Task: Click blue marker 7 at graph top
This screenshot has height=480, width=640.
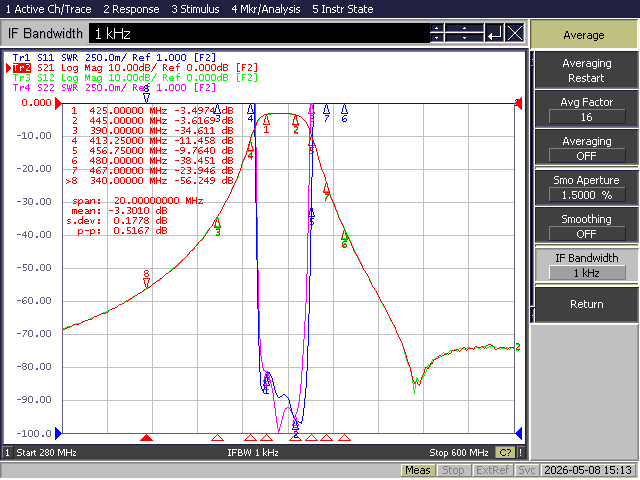Action: [327, 113]
